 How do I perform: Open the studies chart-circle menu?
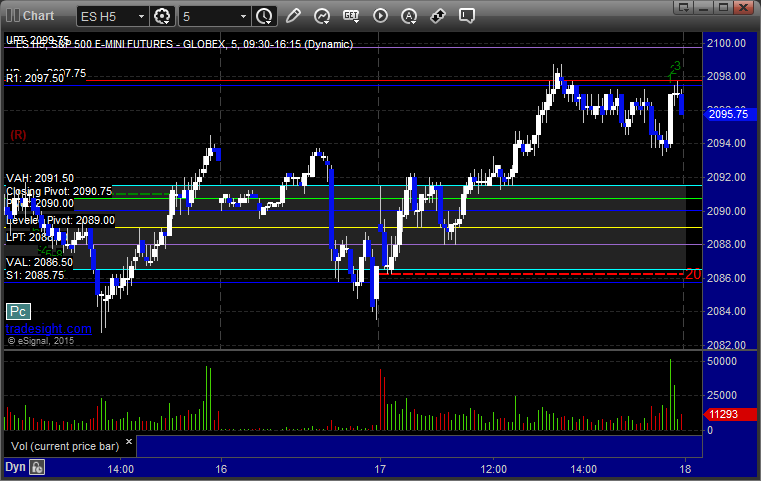pos(322,16)
